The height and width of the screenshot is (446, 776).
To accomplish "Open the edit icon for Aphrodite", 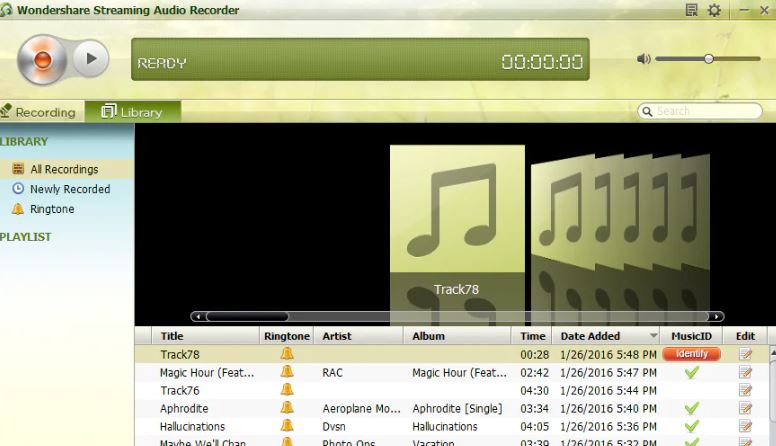I will tap(745, 408).
